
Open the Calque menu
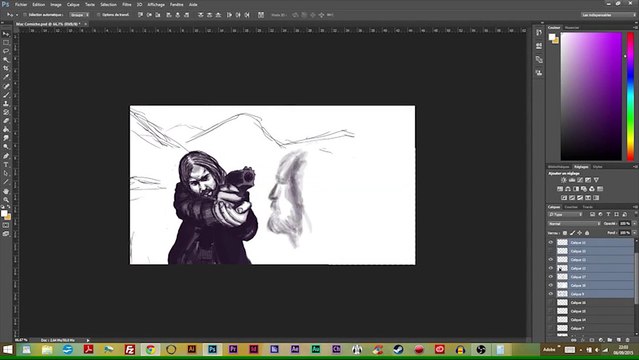pyautogui.click(x=73, y=4)
